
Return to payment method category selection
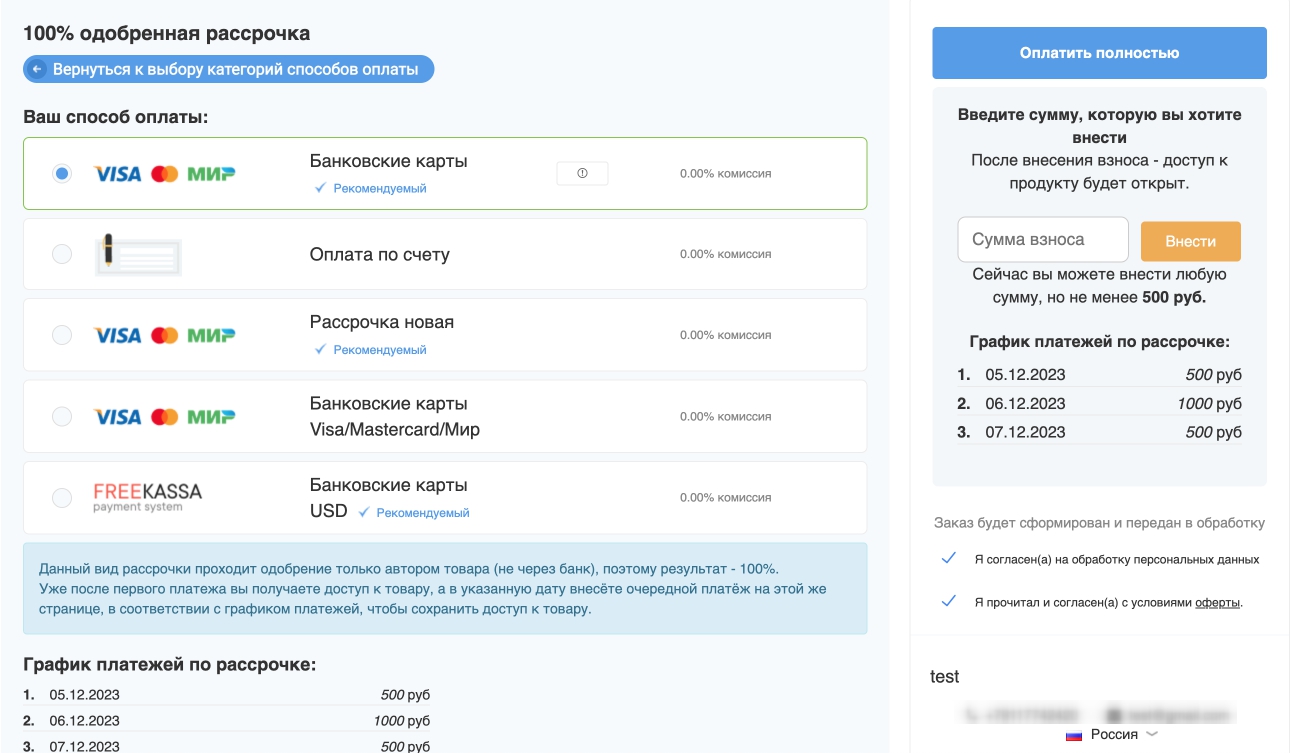[229, 69]
